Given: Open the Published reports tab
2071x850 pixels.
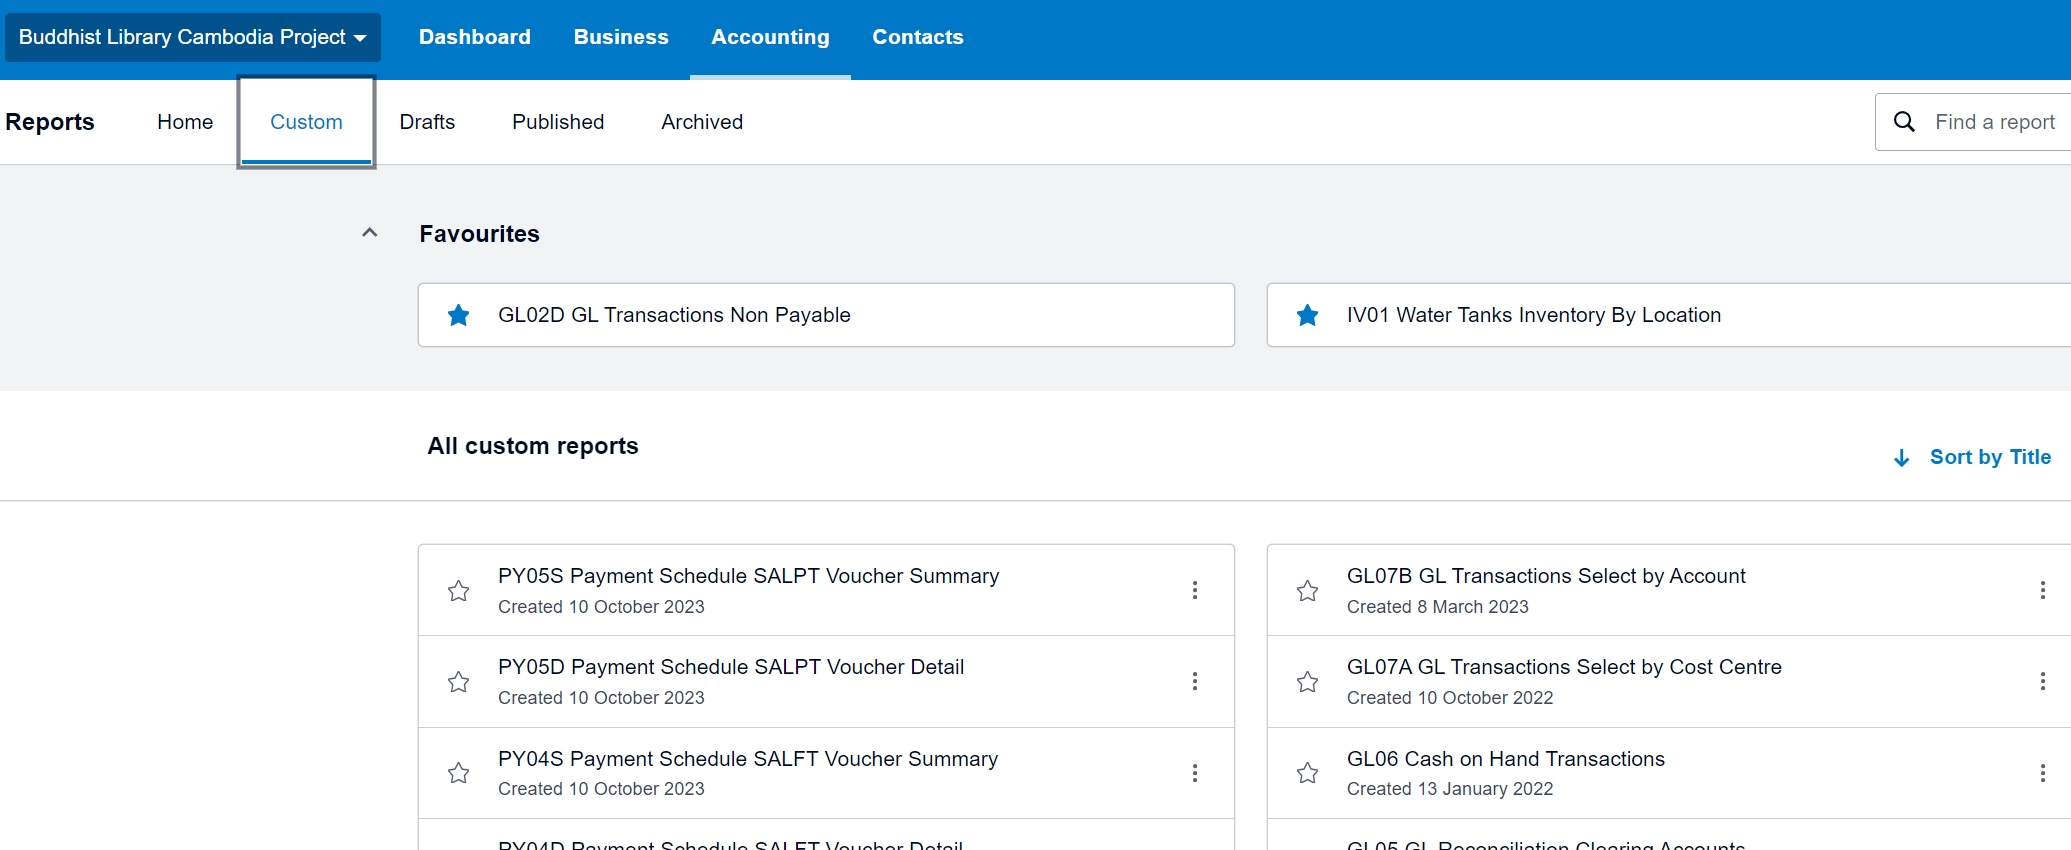Looking at the screenshot, I should point(558,122).
